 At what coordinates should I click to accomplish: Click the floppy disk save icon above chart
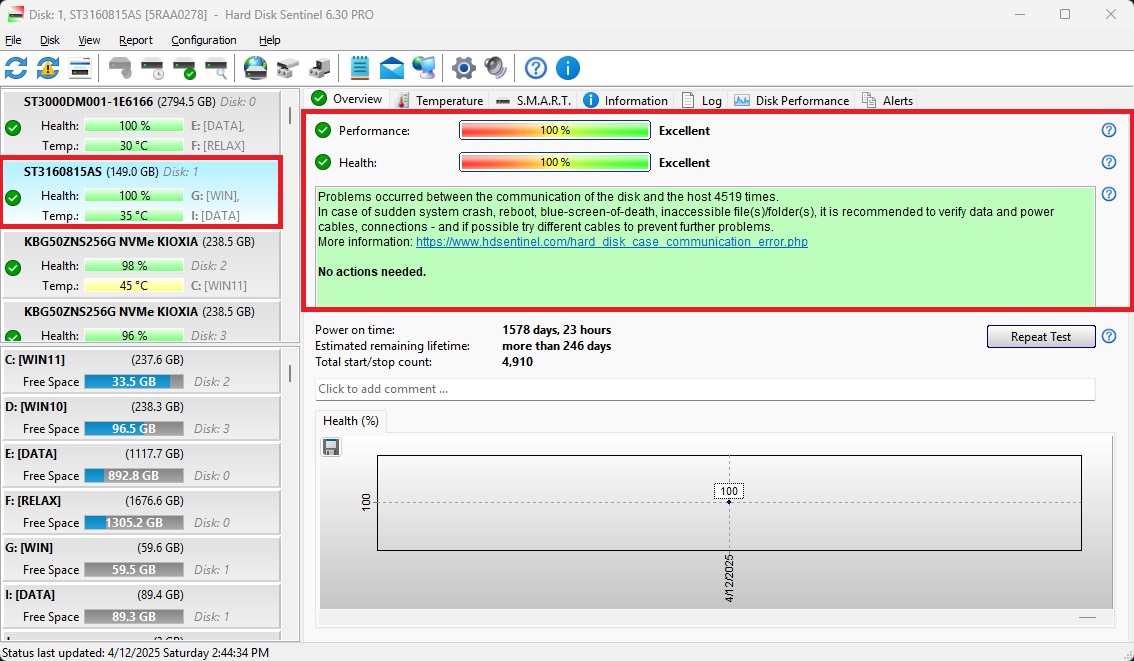(x=331, y=447)
